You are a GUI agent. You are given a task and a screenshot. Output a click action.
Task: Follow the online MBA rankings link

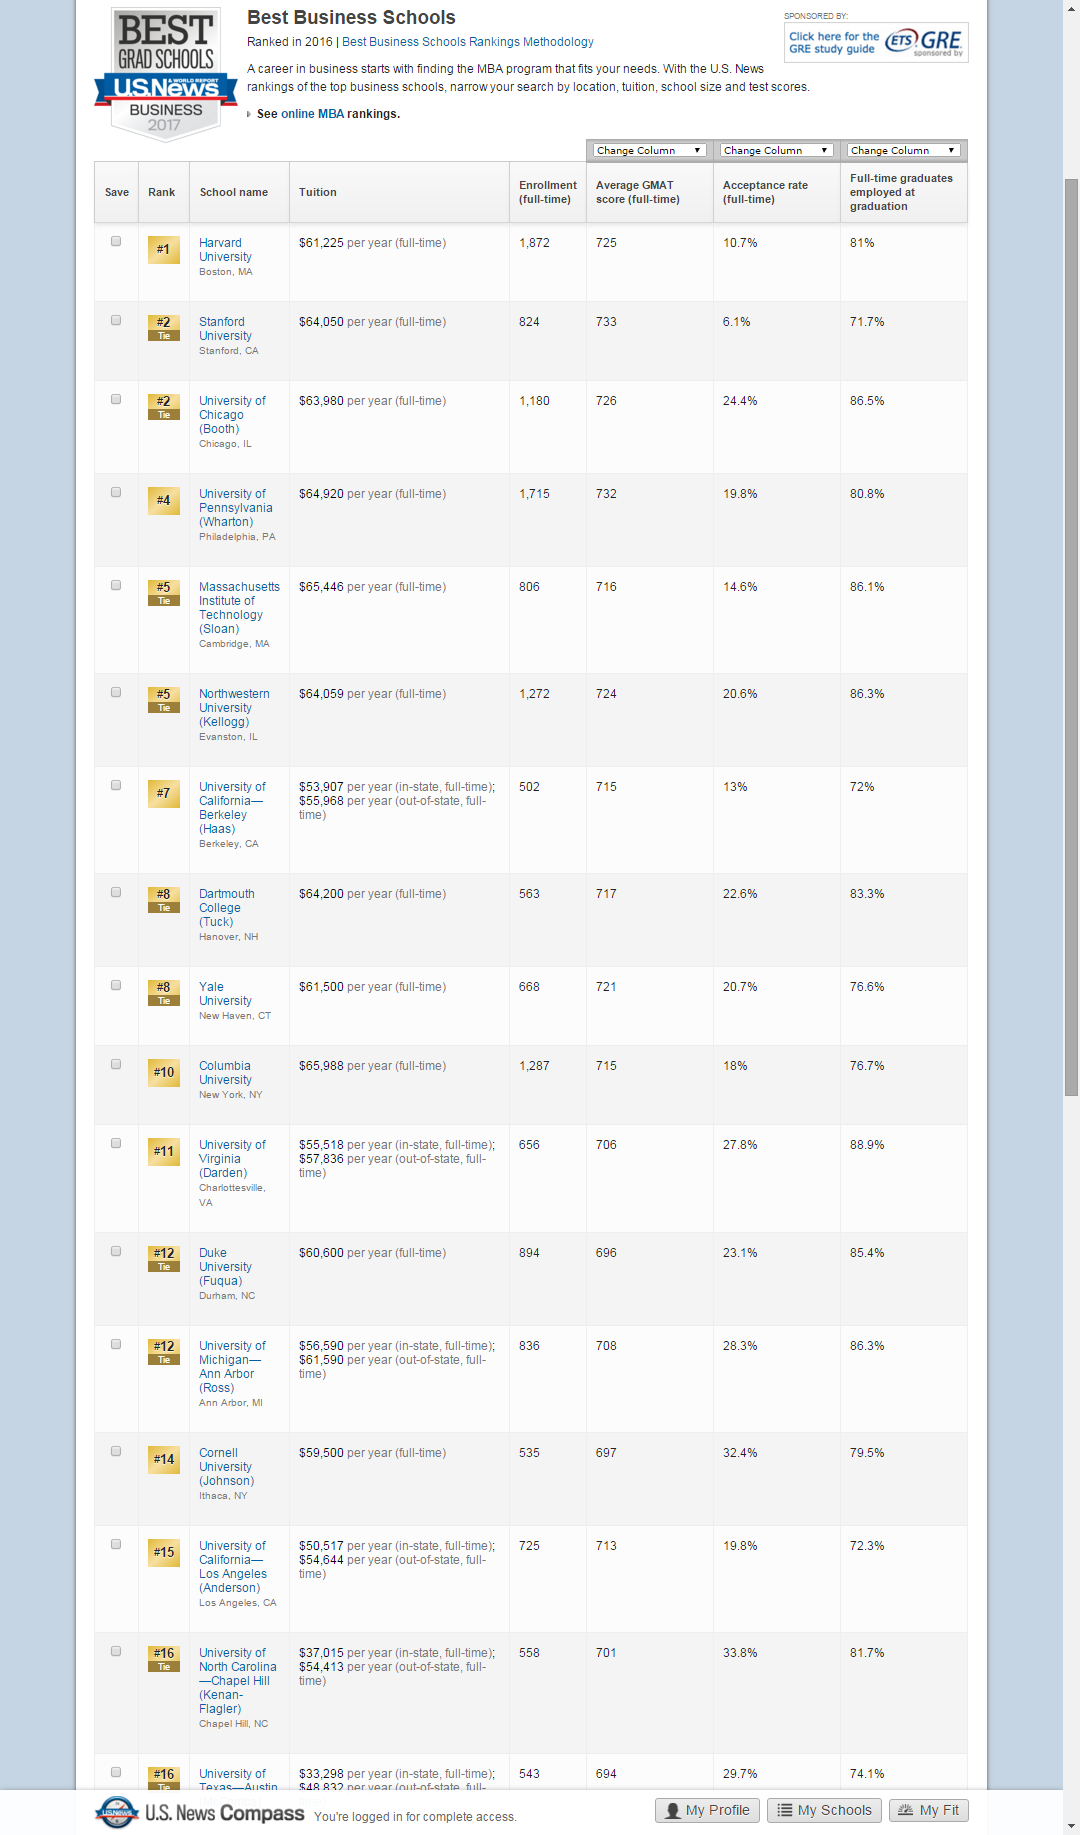(312, 114)
